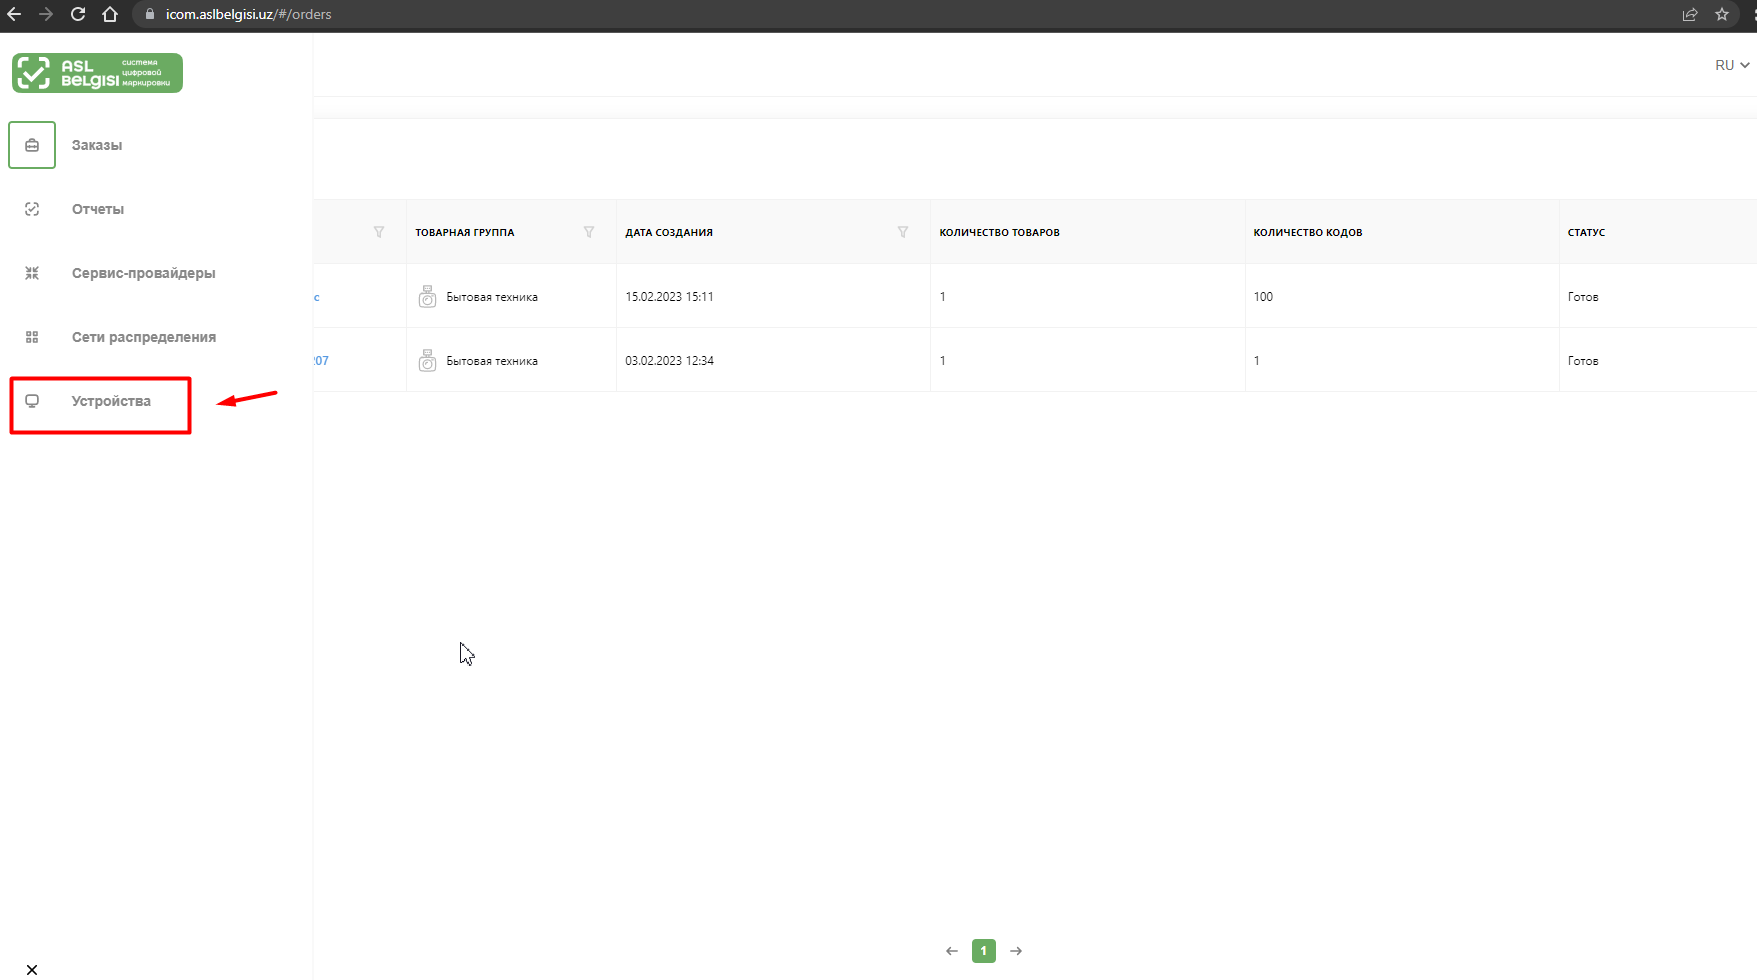Click Бытовая техника in 03.02.2023 row
1757x980 pixels.
[492, 361]
